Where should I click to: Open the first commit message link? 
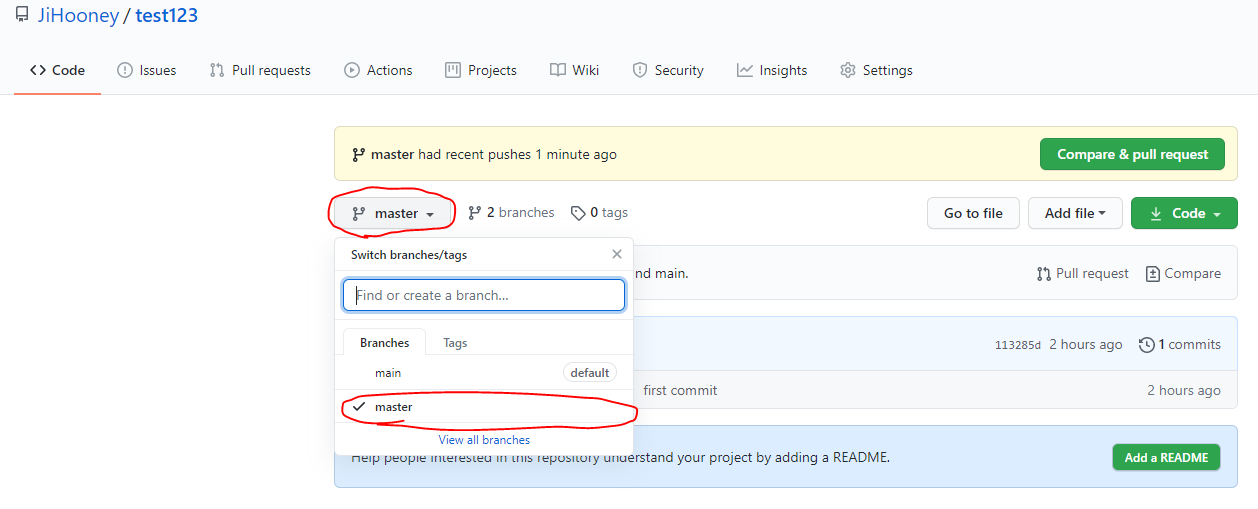point(680,390)
